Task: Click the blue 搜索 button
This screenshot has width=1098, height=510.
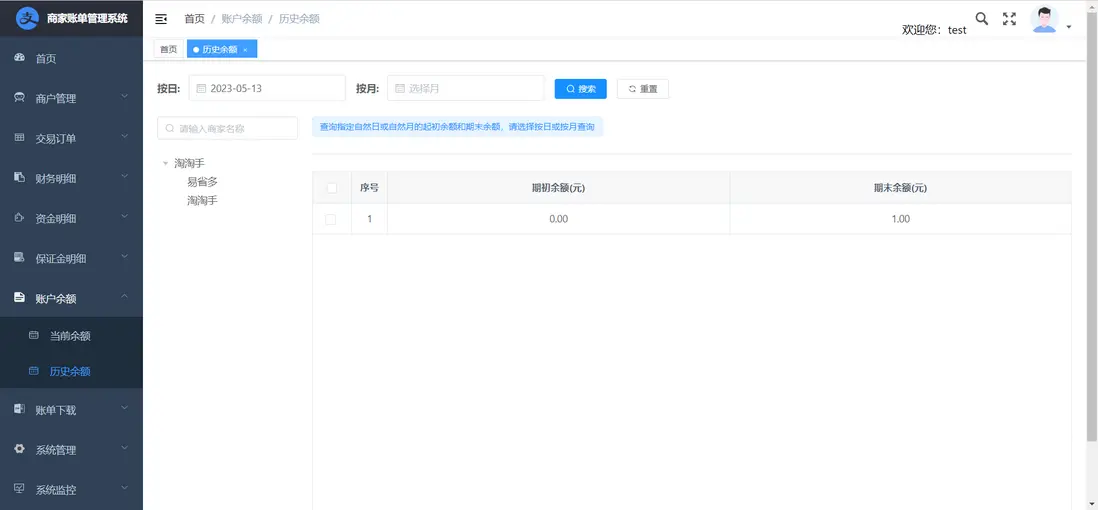Action: click(581, 89)
